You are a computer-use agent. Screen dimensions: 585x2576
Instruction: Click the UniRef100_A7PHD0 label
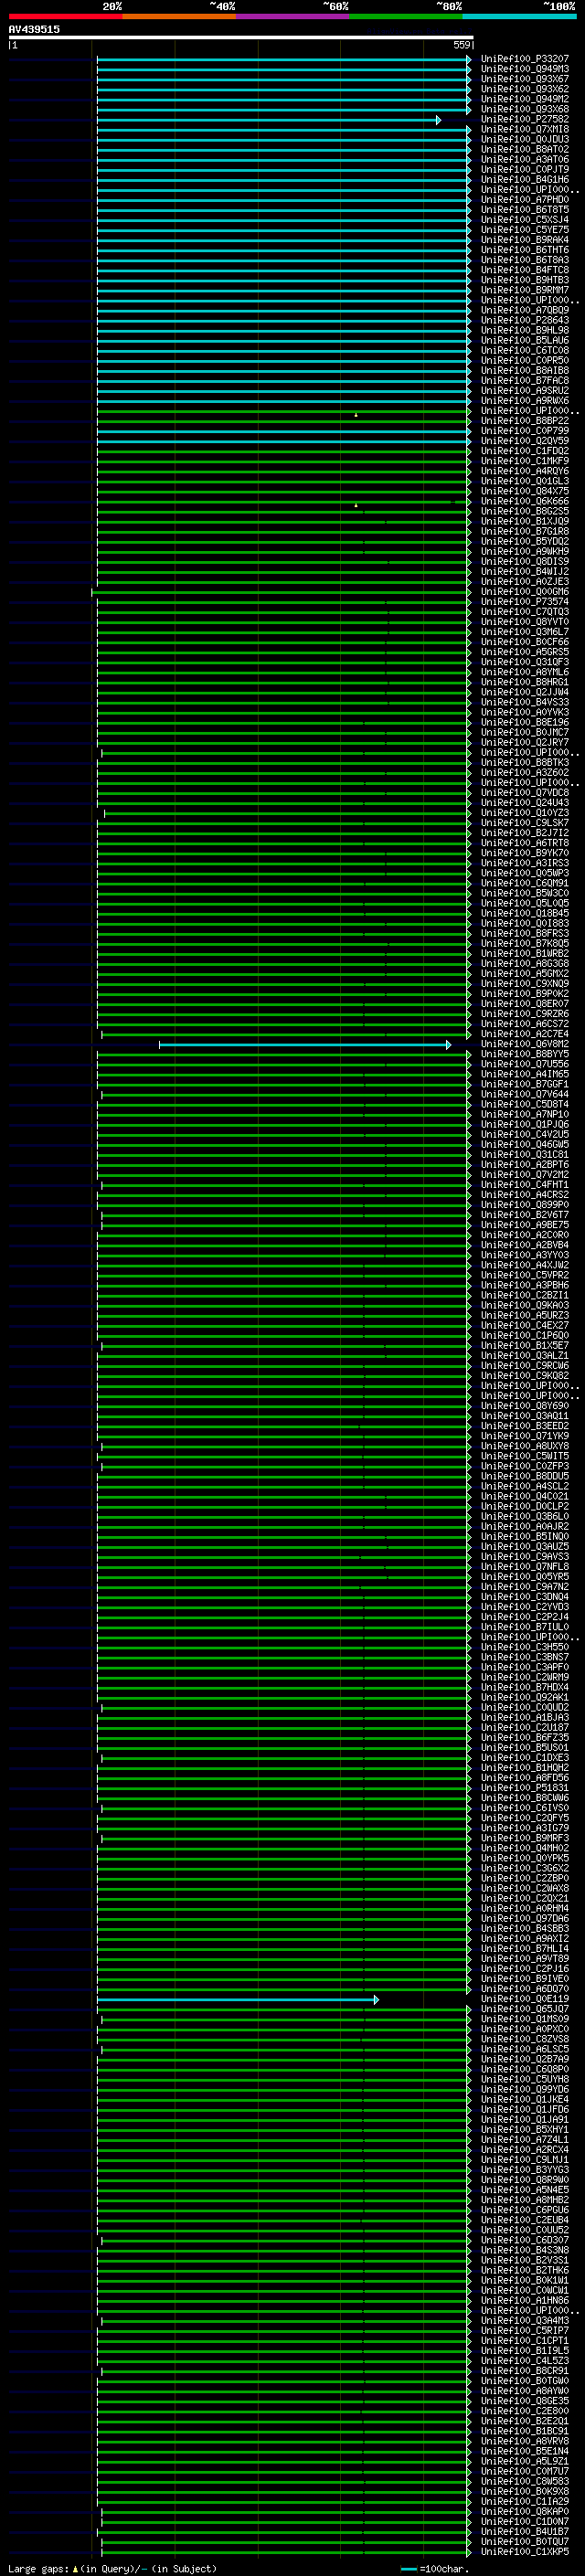[524, 200]
